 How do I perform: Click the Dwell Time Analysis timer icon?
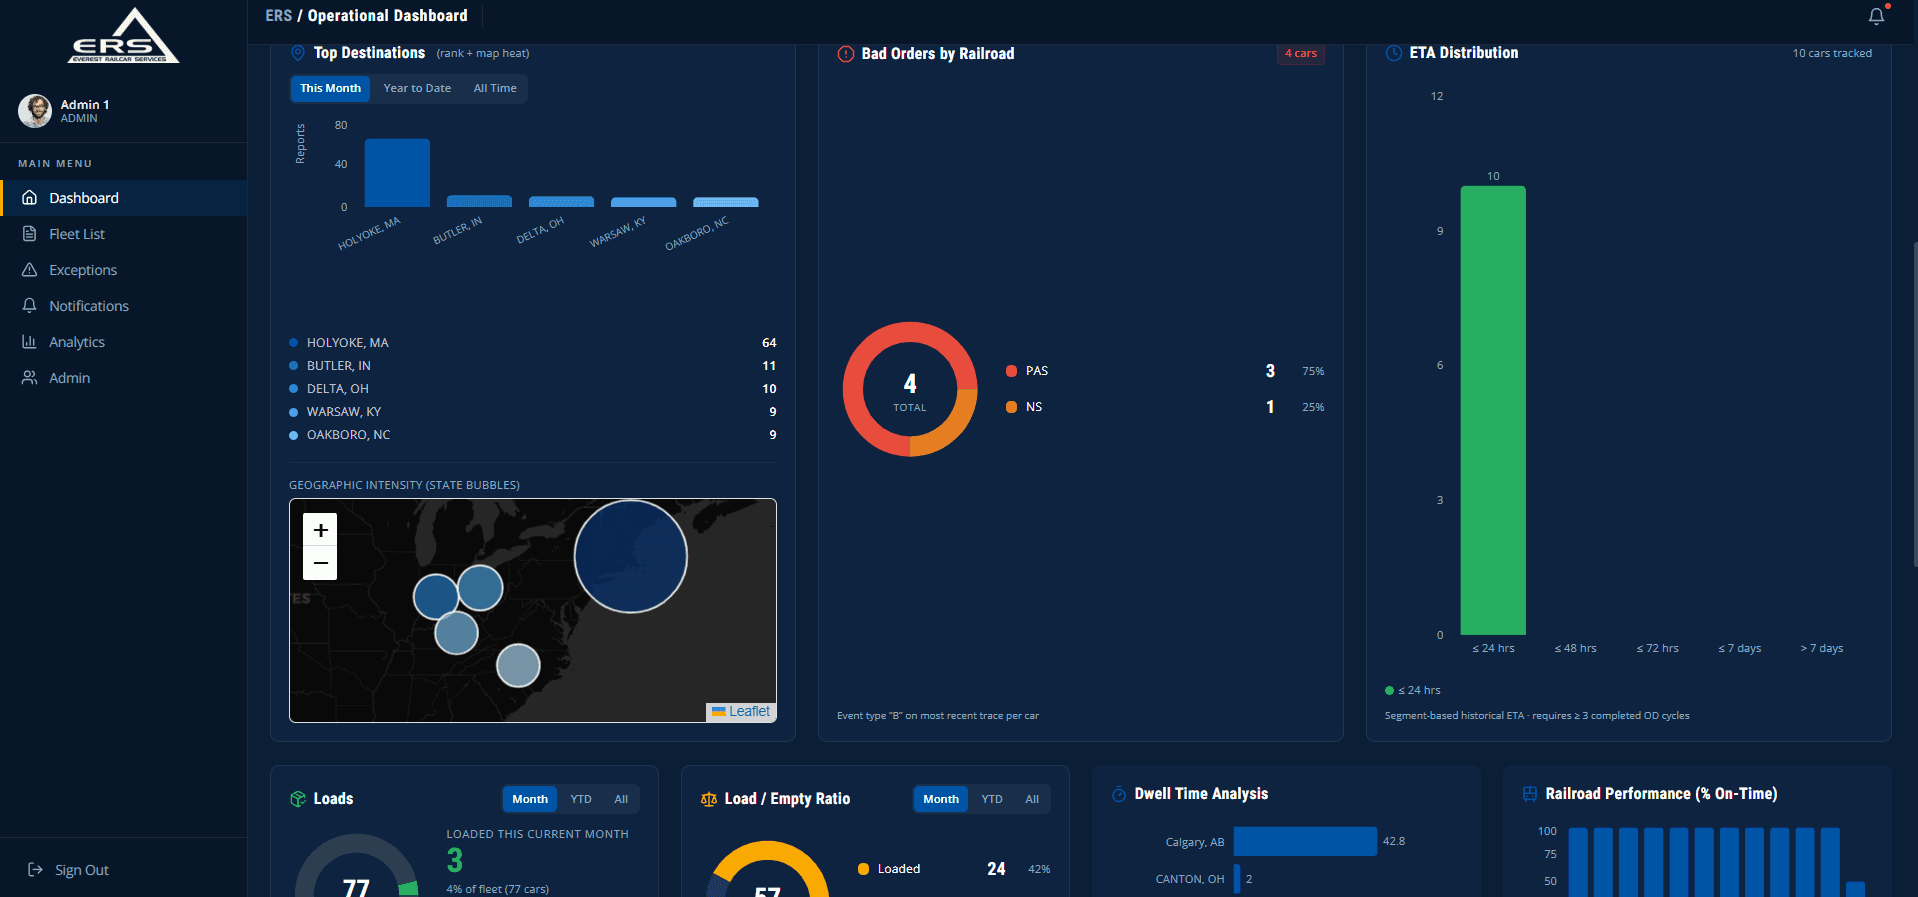coord(1119,794)
